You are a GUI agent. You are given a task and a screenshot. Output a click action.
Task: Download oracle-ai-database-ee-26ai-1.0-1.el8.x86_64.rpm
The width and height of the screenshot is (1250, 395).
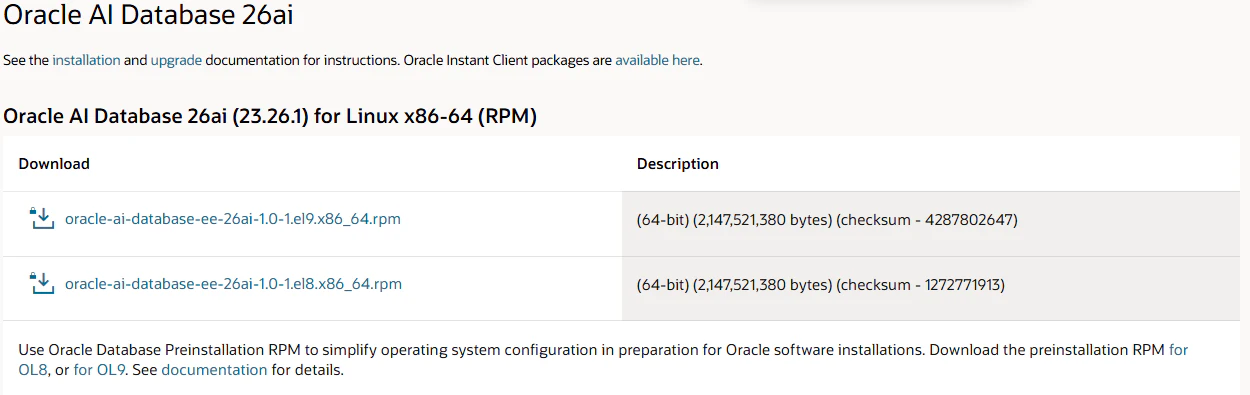233,284
